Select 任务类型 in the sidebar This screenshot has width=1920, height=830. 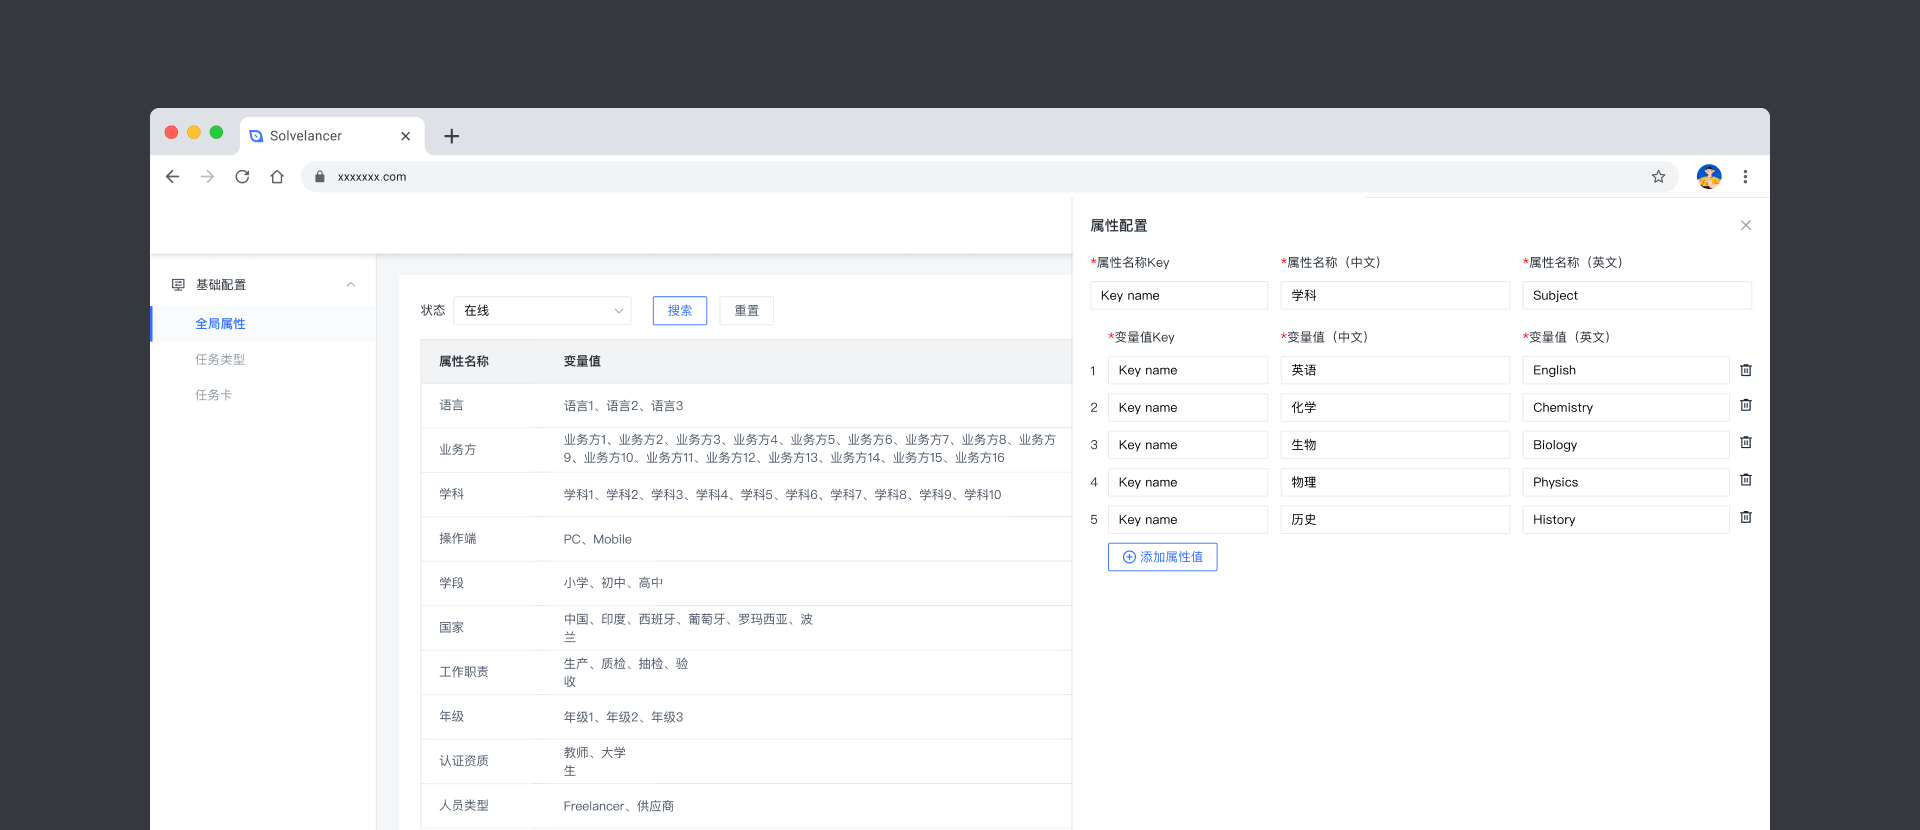click(x=220, y=360)
